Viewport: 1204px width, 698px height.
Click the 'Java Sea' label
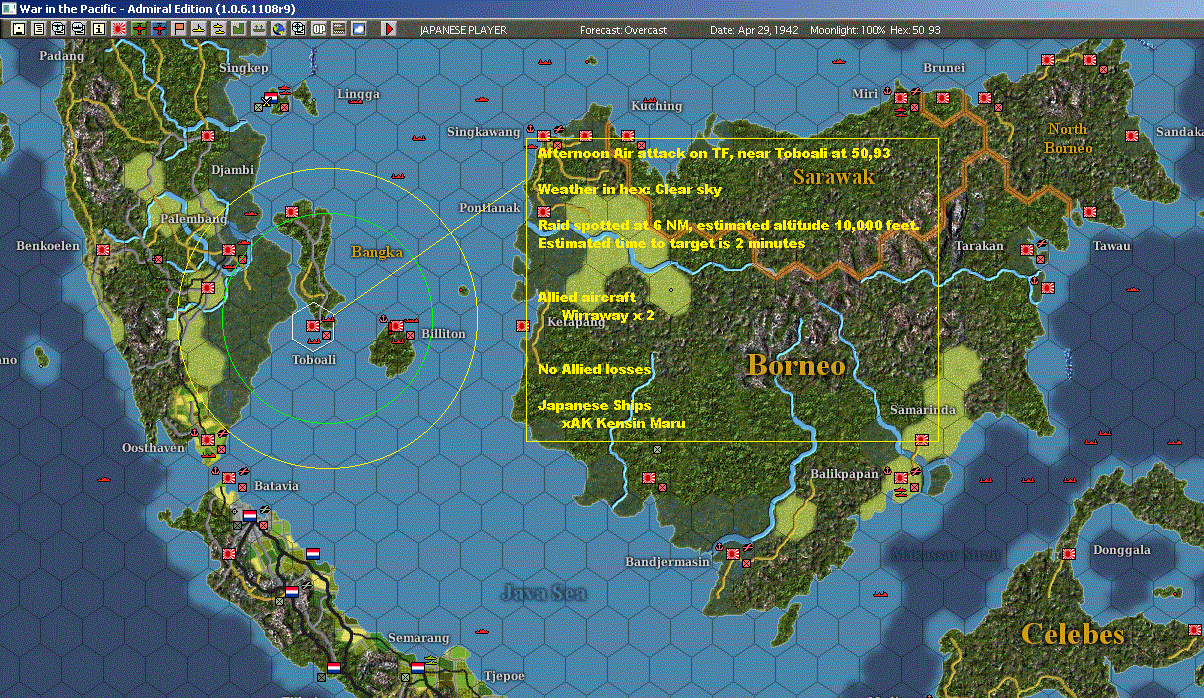pos(543,592)
